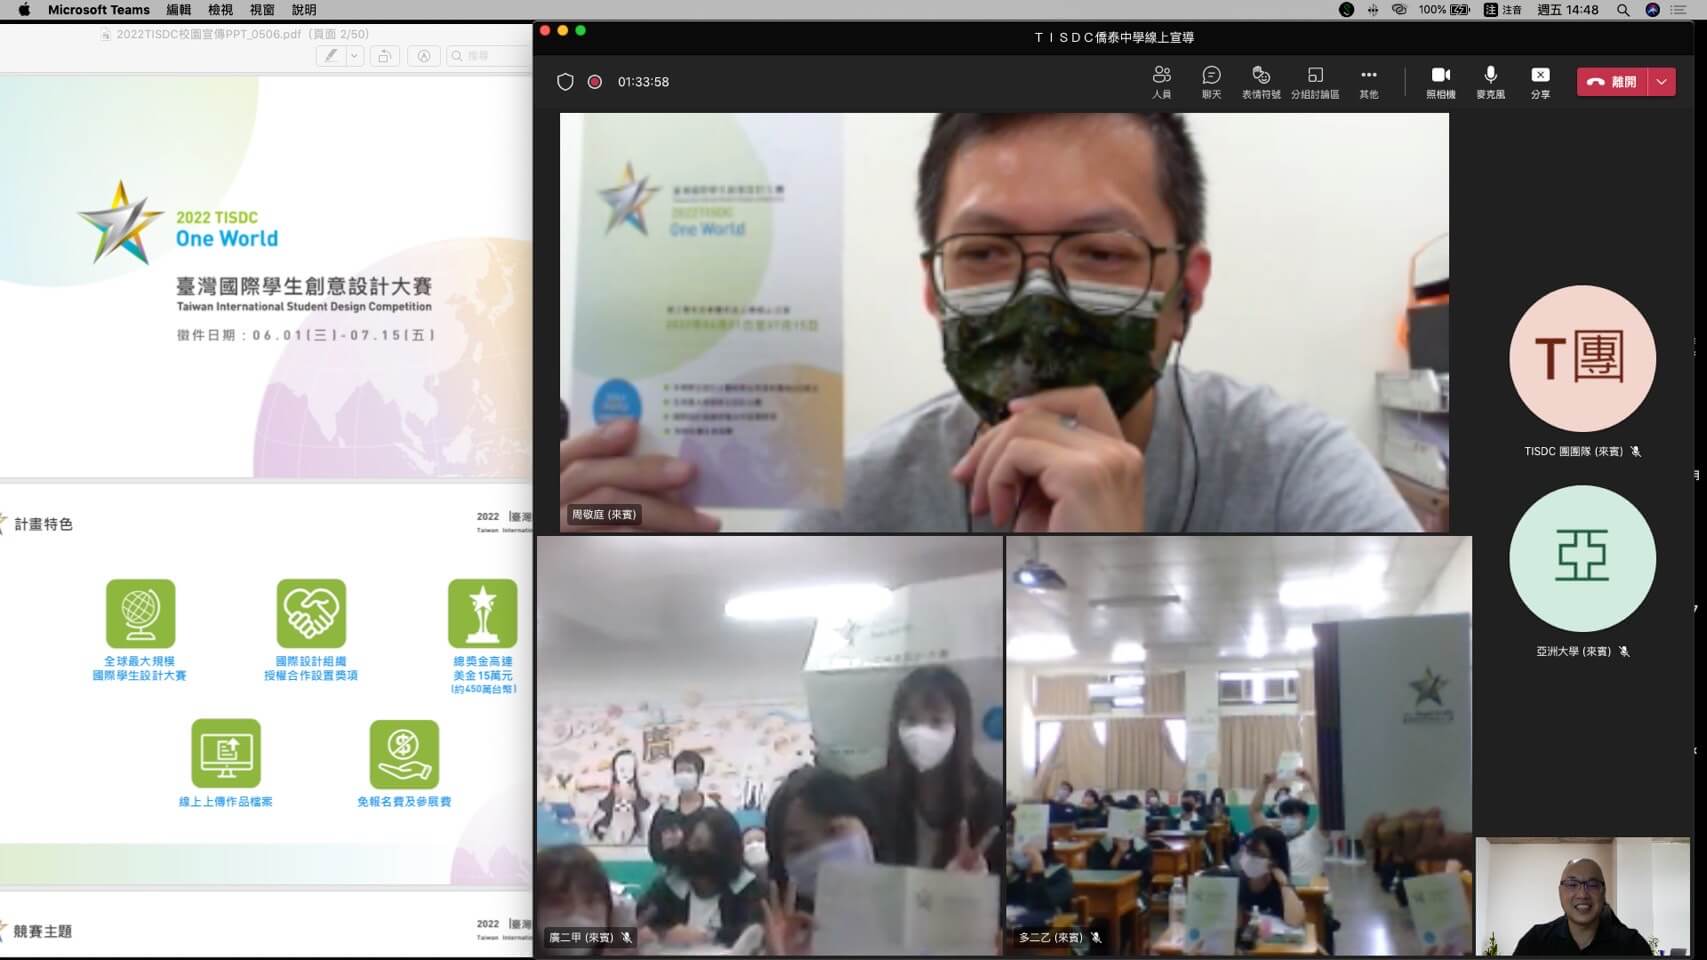The height and width of the screenshot is (960, 1707).
Task: Expand the markup pen dropdown chevron
Action: [x=354, y=56]
